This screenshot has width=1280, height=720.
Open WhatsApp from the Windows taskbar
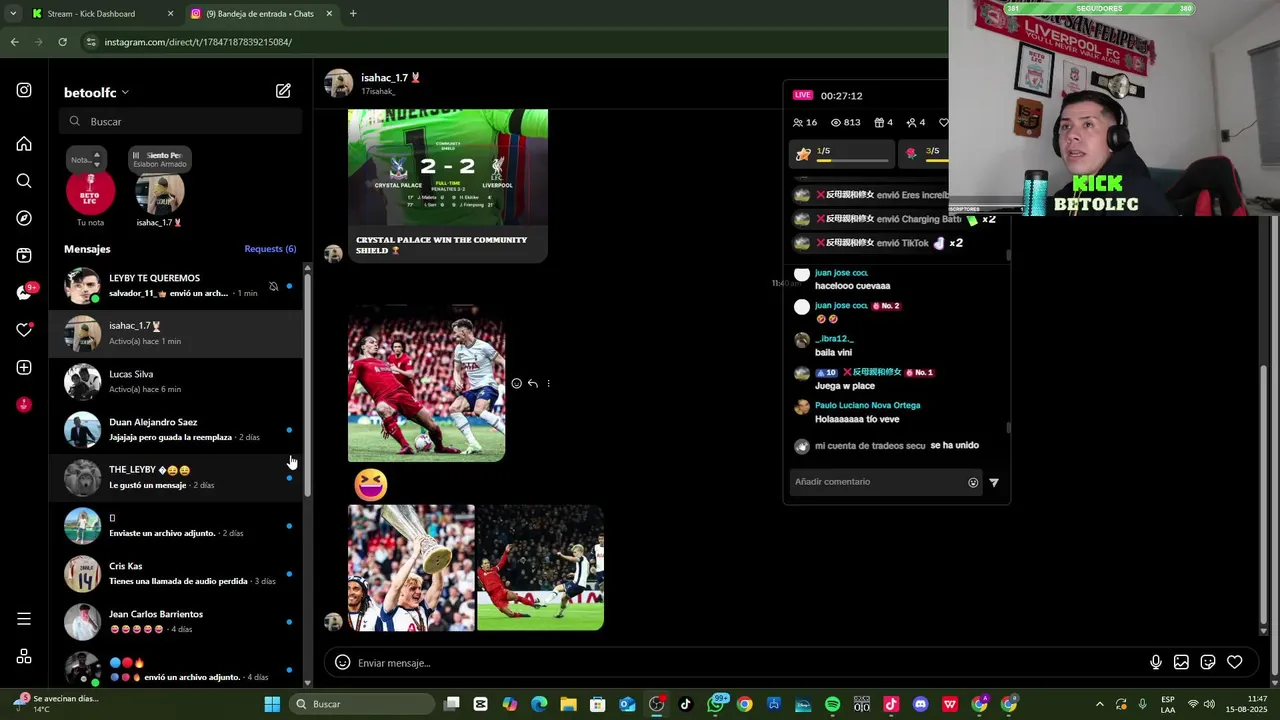point(716,704)
